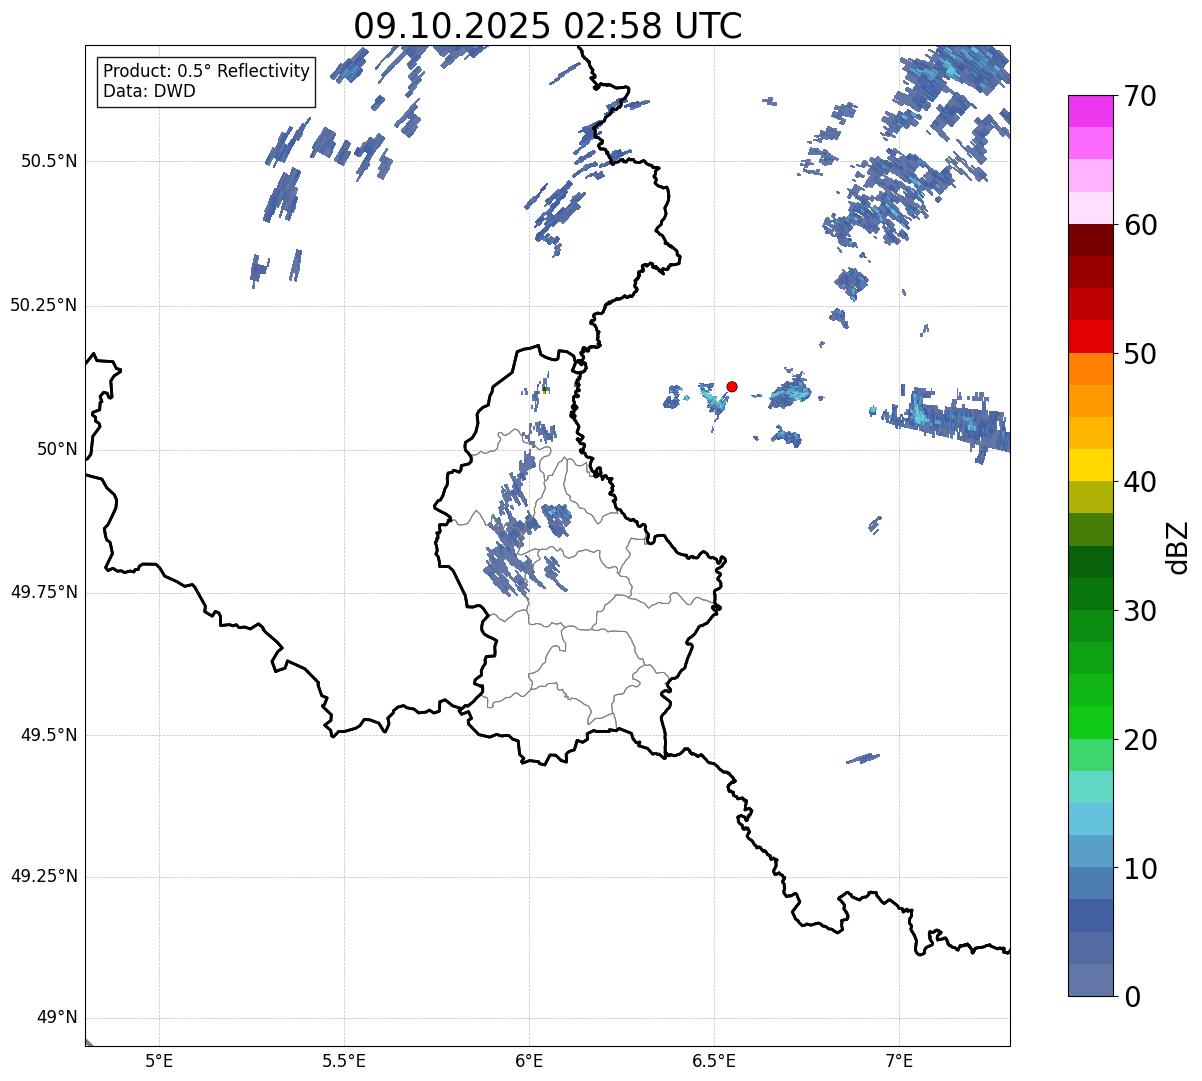Click the colorbar 10 tick label
Image resolution: width=1202 pixels, height=1081 pixels.
coord(1140,869)
